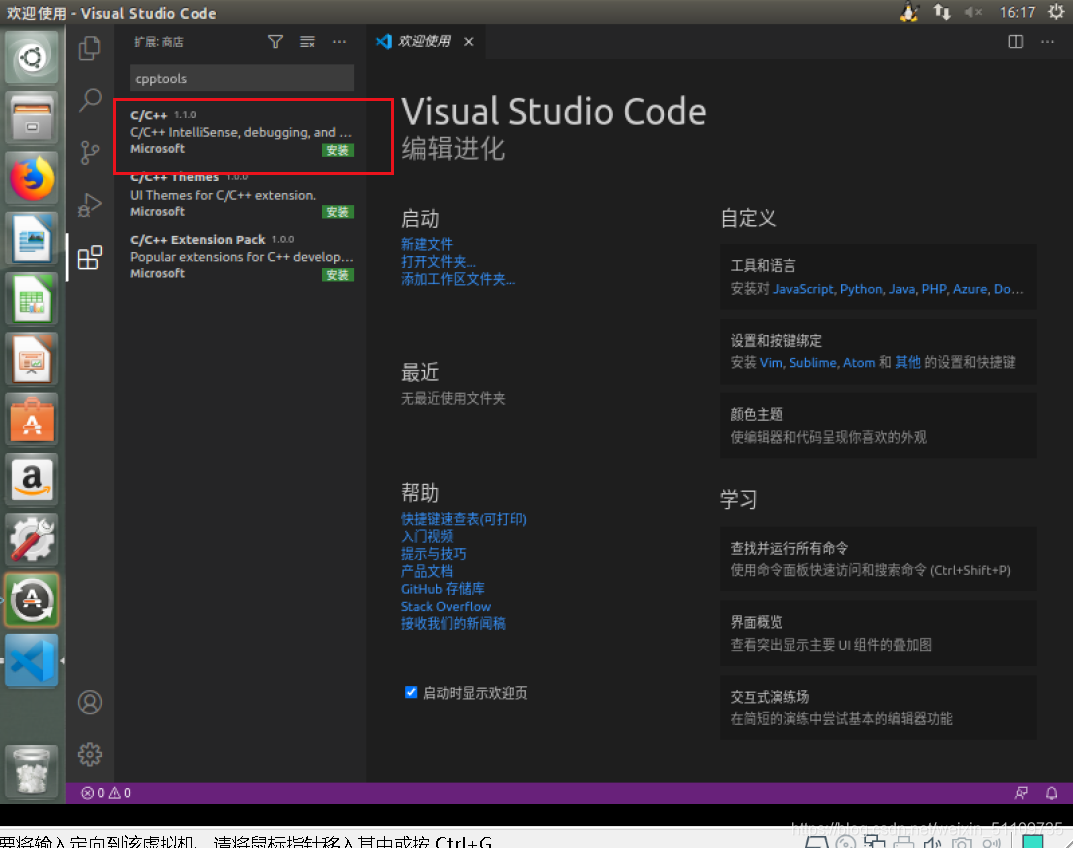Image resolution: width=1073 pixels, height=848 pixels.
Task: Click the 添加工作区文件夹 link
Action: [458, 279]
